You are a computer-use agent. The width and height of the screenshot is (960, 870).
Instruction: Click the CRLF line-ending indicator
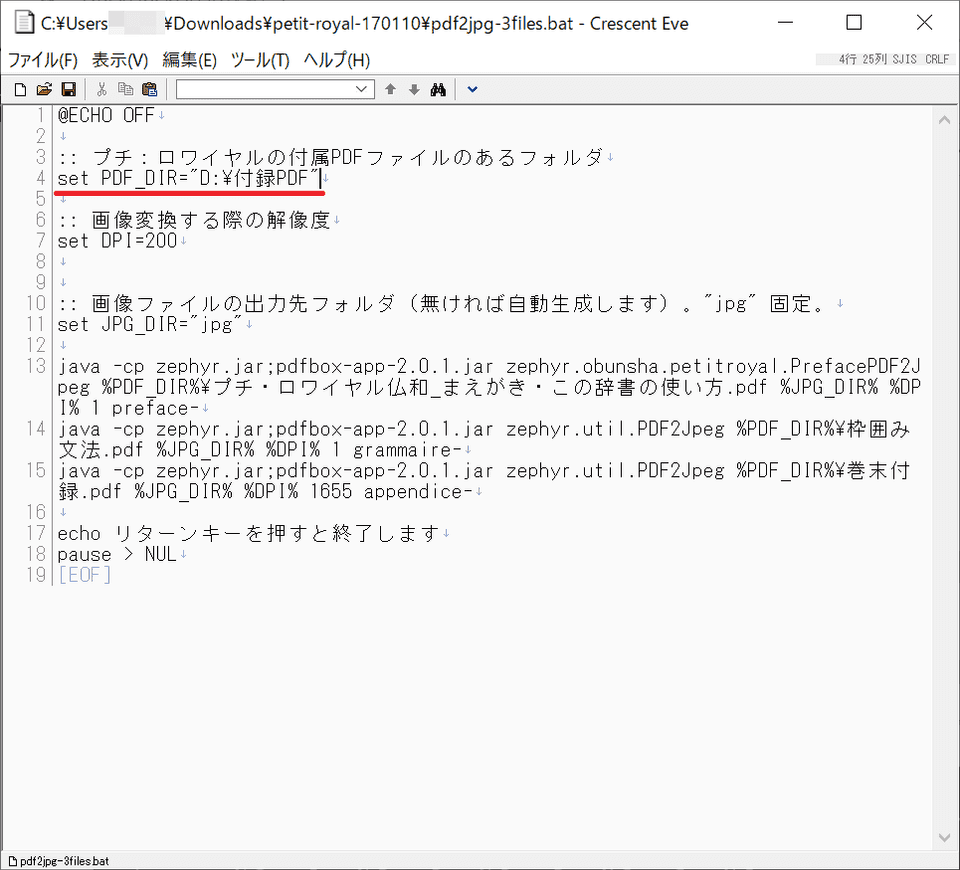[937, 59]
